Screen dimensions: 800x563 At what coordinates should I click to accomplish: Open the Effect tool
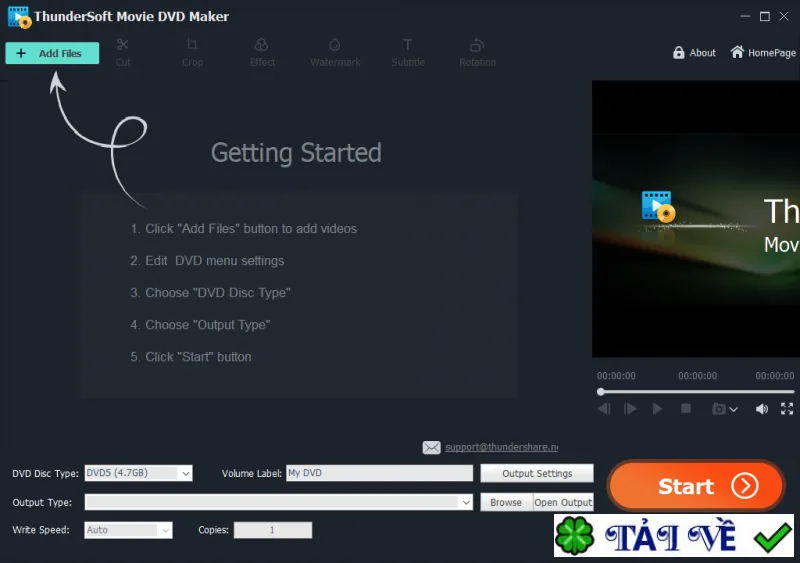262,53
